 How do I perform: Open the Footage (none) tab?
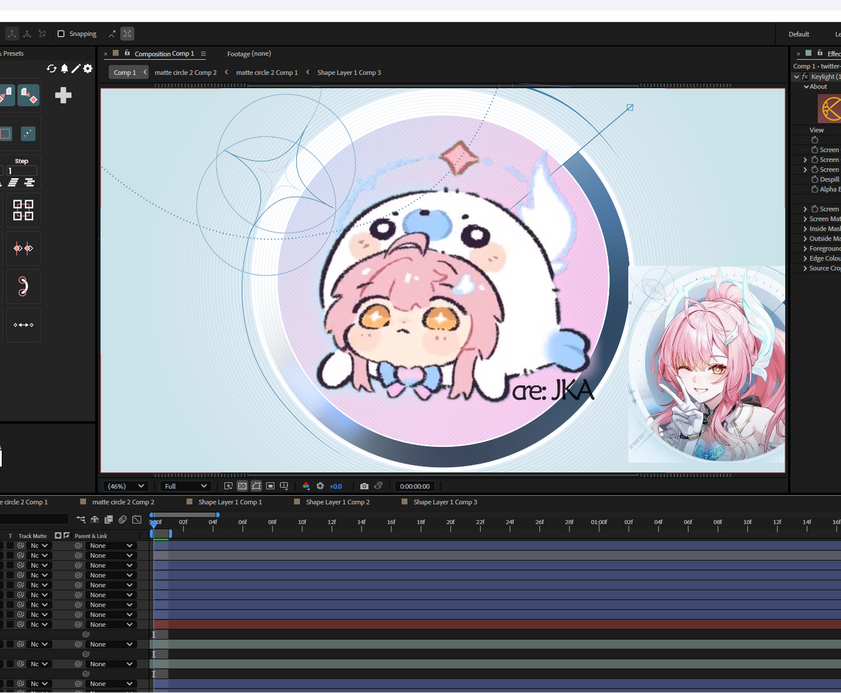[249, 54]
